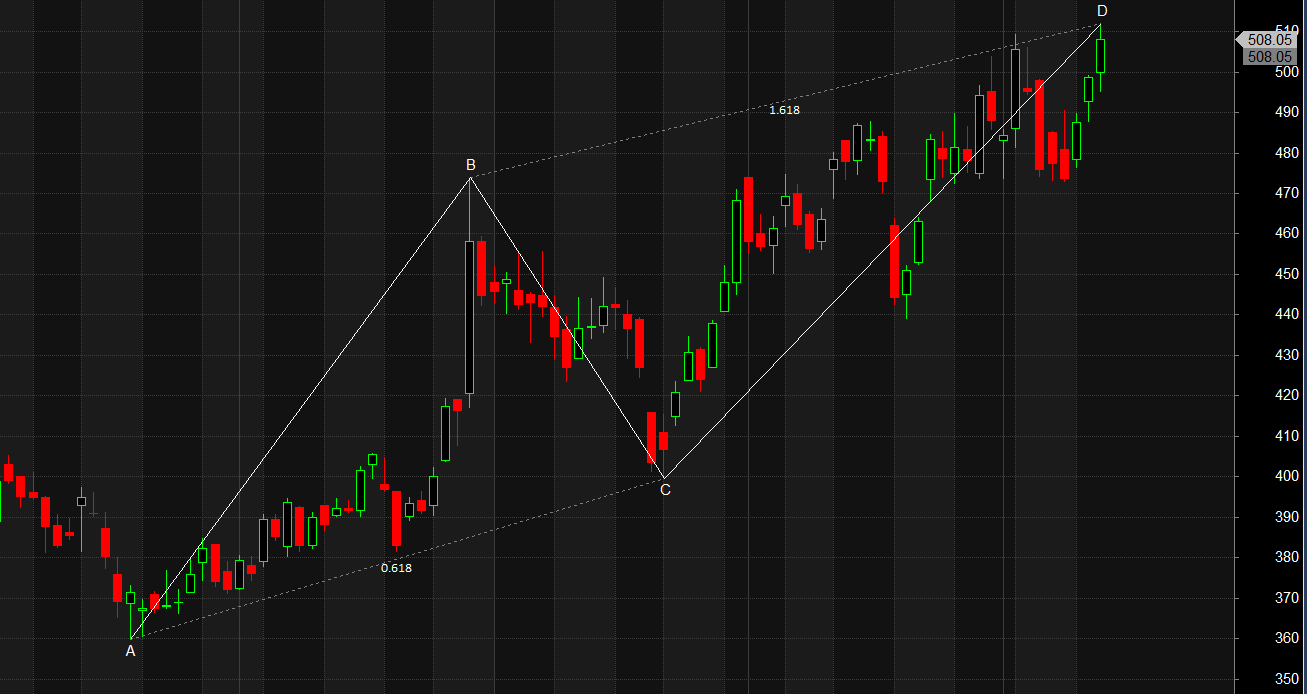The image size is (1307, 694).
Task: Select the red candle directly above point C
Action: (652, 436)
